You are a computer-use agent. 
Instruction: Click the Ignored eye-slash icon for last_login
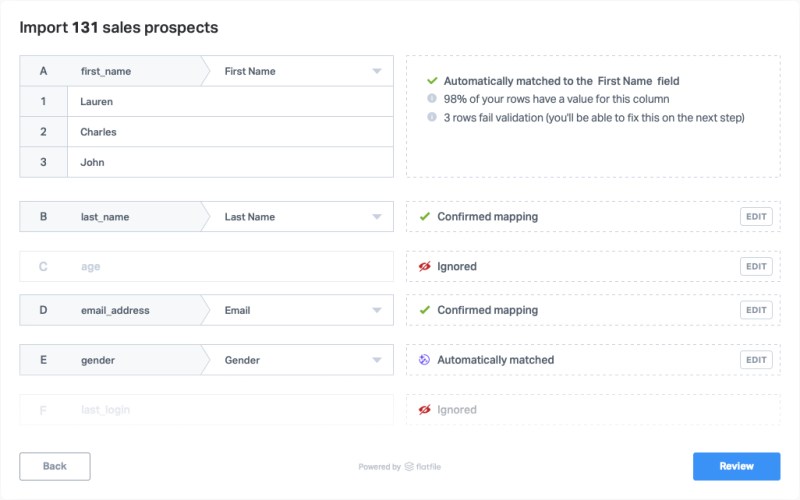point(425,410)
